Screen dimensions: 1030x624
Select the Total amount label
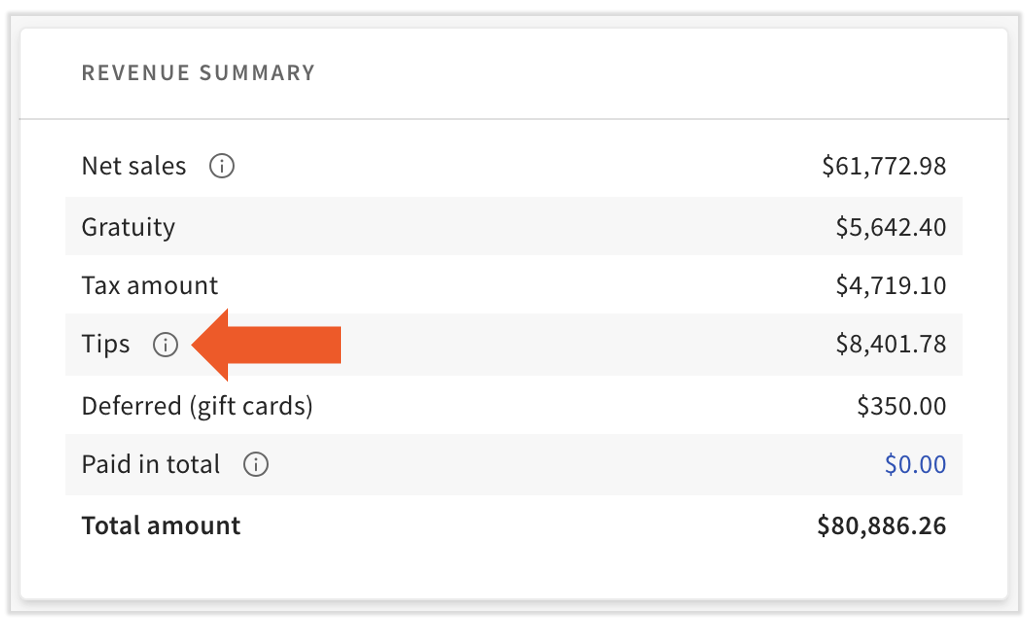pos(160,525)
